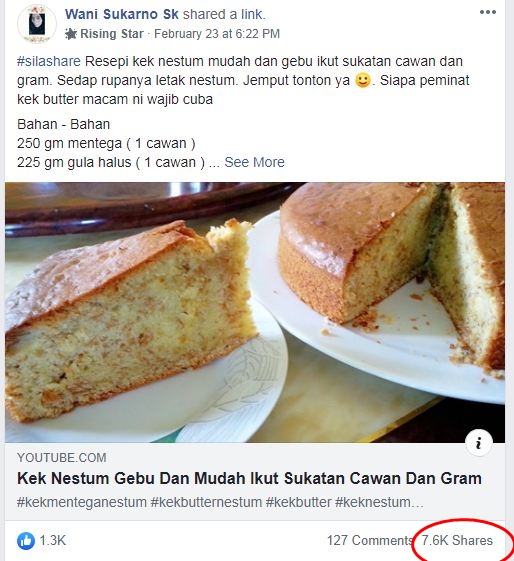Click the Rising Star badge icon
The height and width of the screenshot is (561, 514).
pos(71,34)
